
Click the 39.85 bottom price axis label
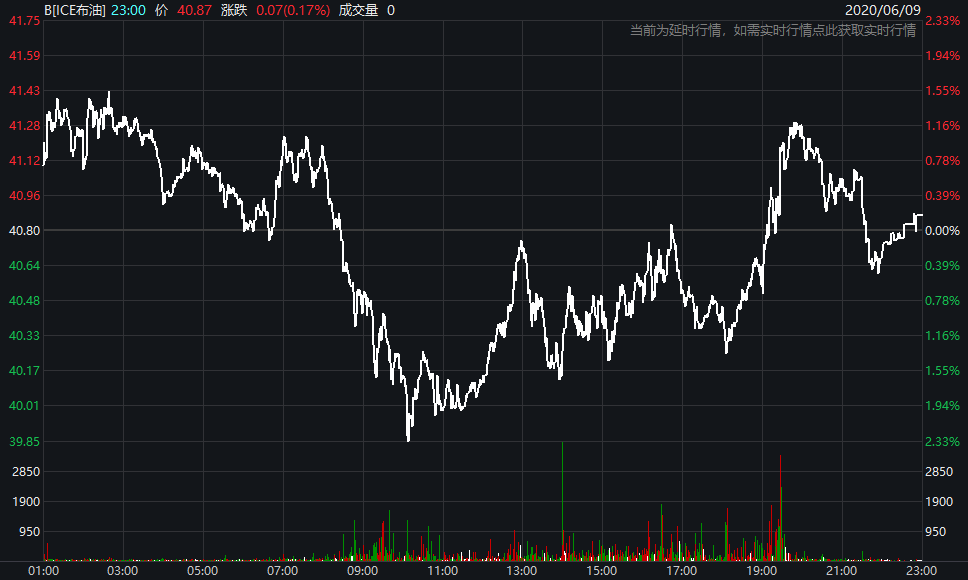point(22,441)
